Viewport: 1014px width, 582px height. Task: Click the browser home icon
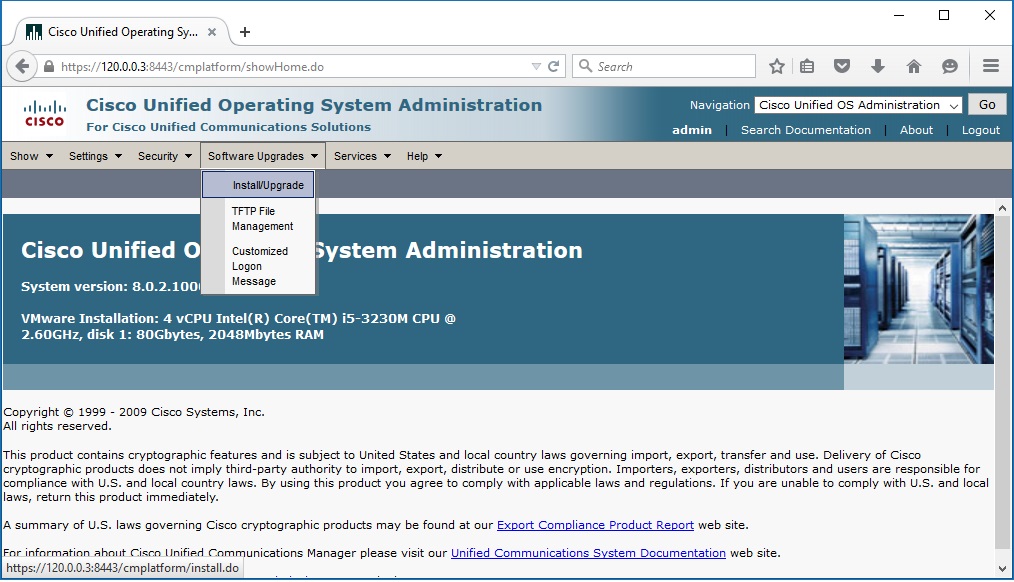coord(914,66)
